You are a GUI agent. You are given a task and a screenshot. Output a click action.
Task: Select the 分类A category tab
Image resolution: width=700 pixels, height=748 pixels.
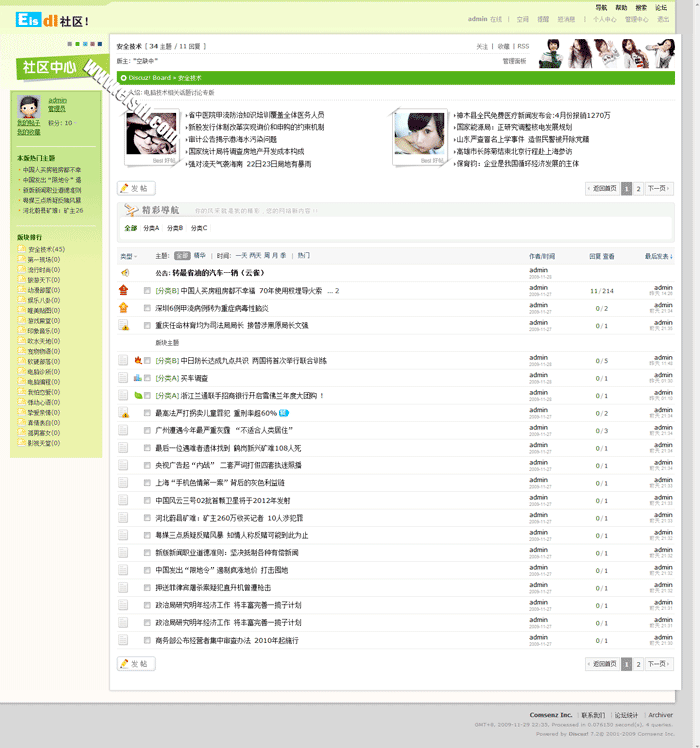pyautogui.click(x=151, y=228)
